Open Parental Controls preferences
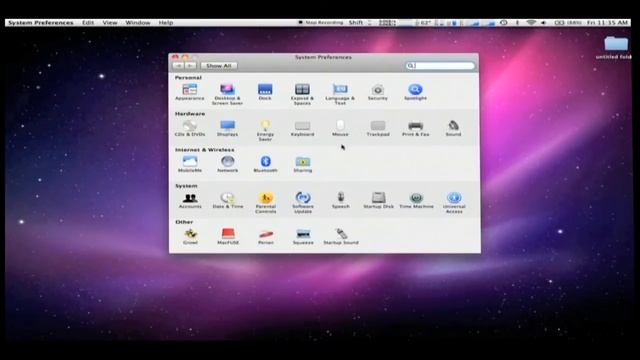The width and height of the screenshot is (640, 360). pos(266,203)
